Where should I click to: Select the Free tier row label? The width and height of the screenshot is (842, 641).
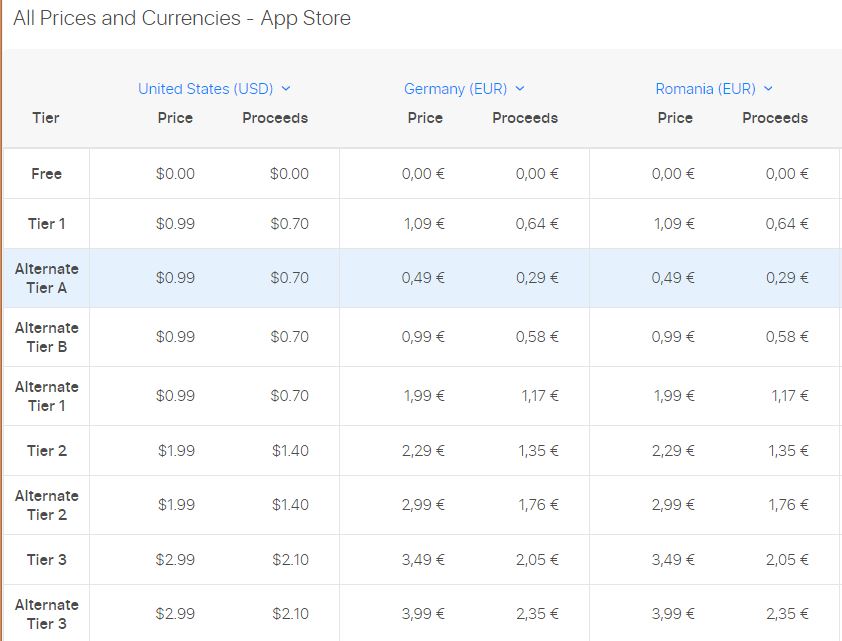point(46,174)
